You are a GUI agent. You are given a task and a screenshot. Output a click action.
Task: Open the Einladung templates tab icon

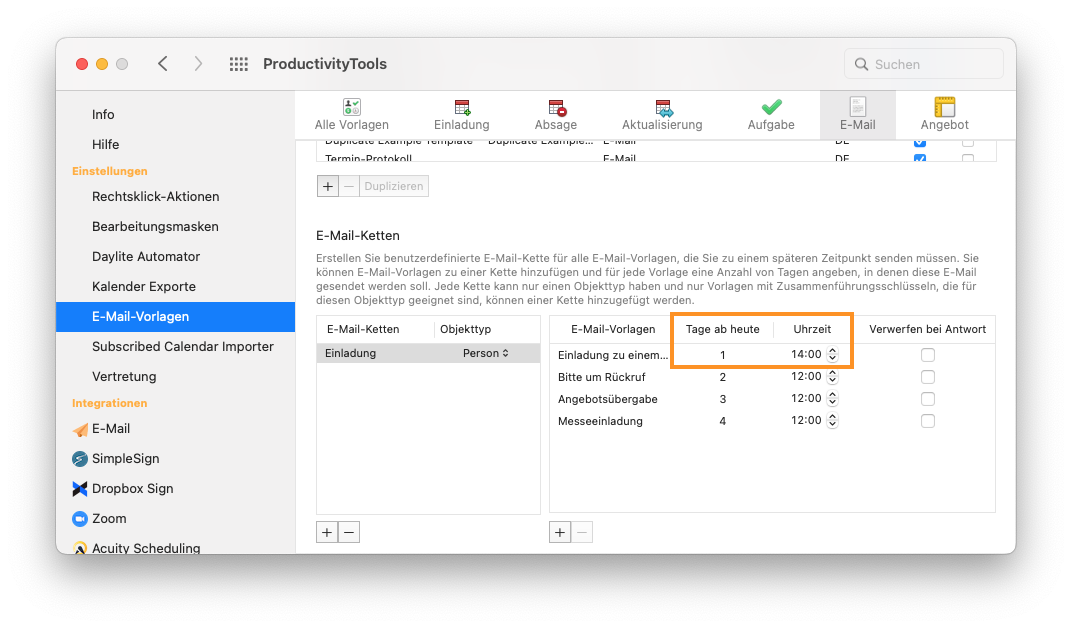462,107
